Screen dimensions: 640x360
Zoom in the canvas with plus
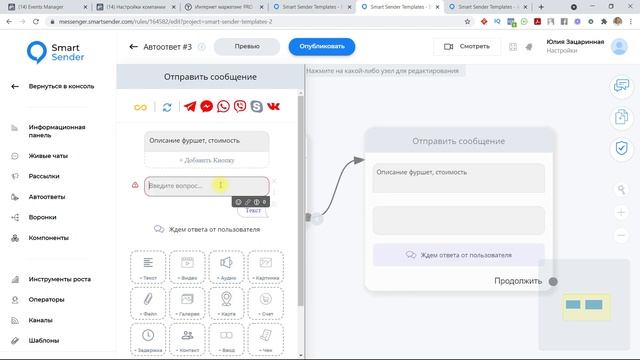tap(621, 212)
